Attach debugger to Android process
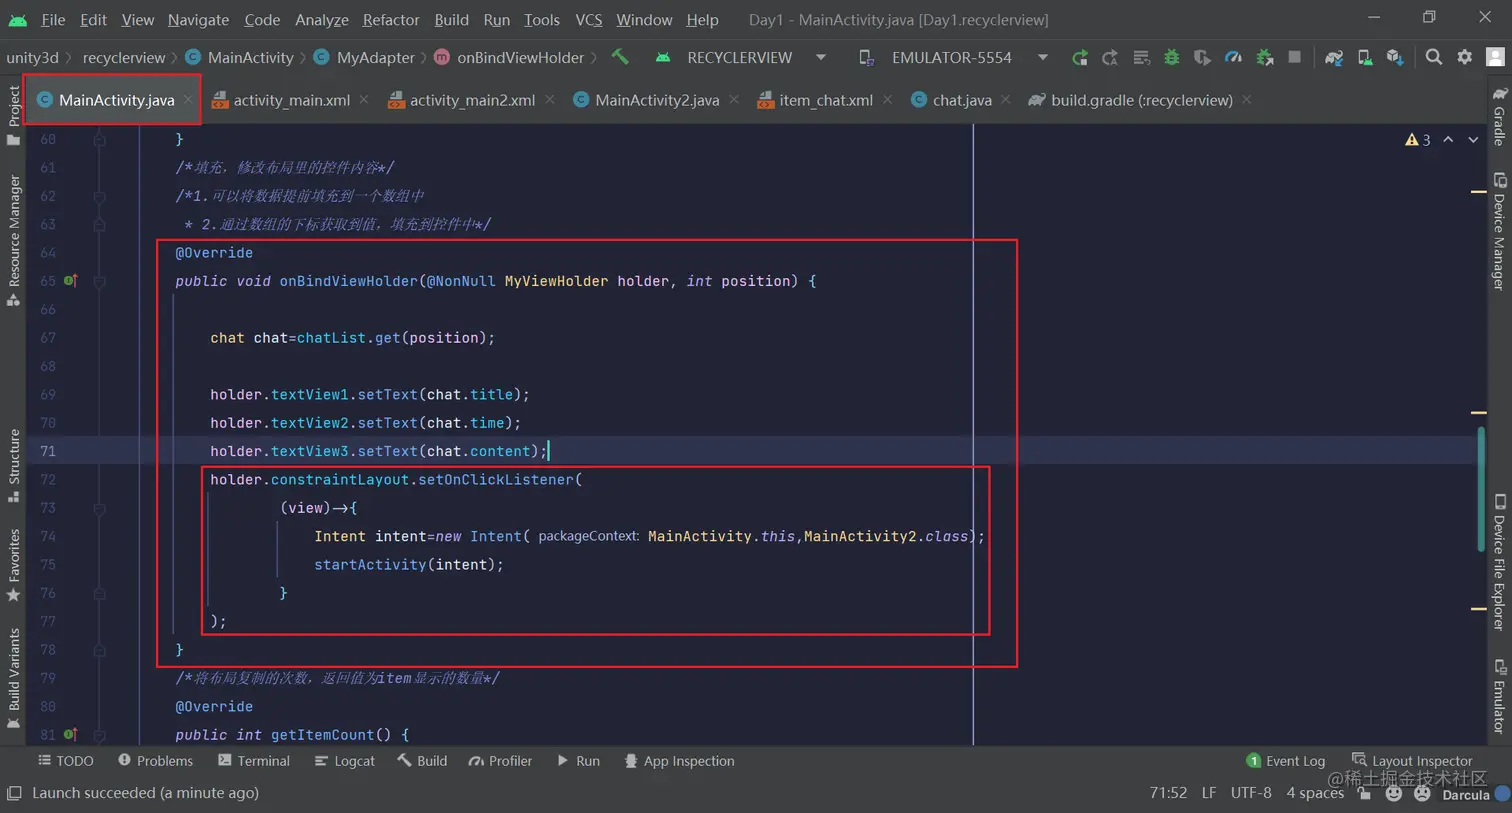The height and width of the screenshot is (813, 1512). click(x=1264, y=58)
